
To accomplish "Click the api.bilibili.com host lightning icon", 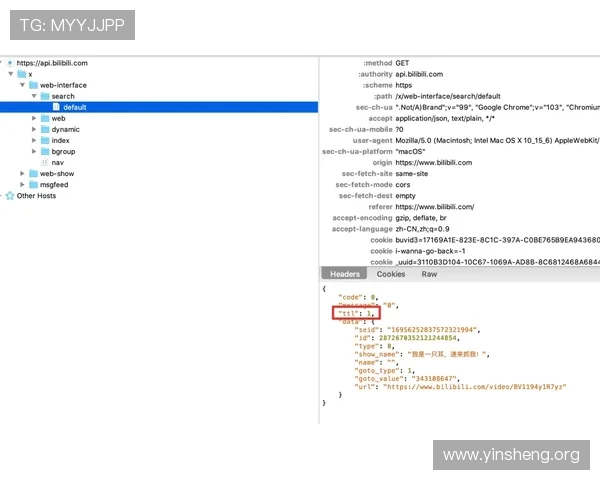I will [x=10, y=63].
